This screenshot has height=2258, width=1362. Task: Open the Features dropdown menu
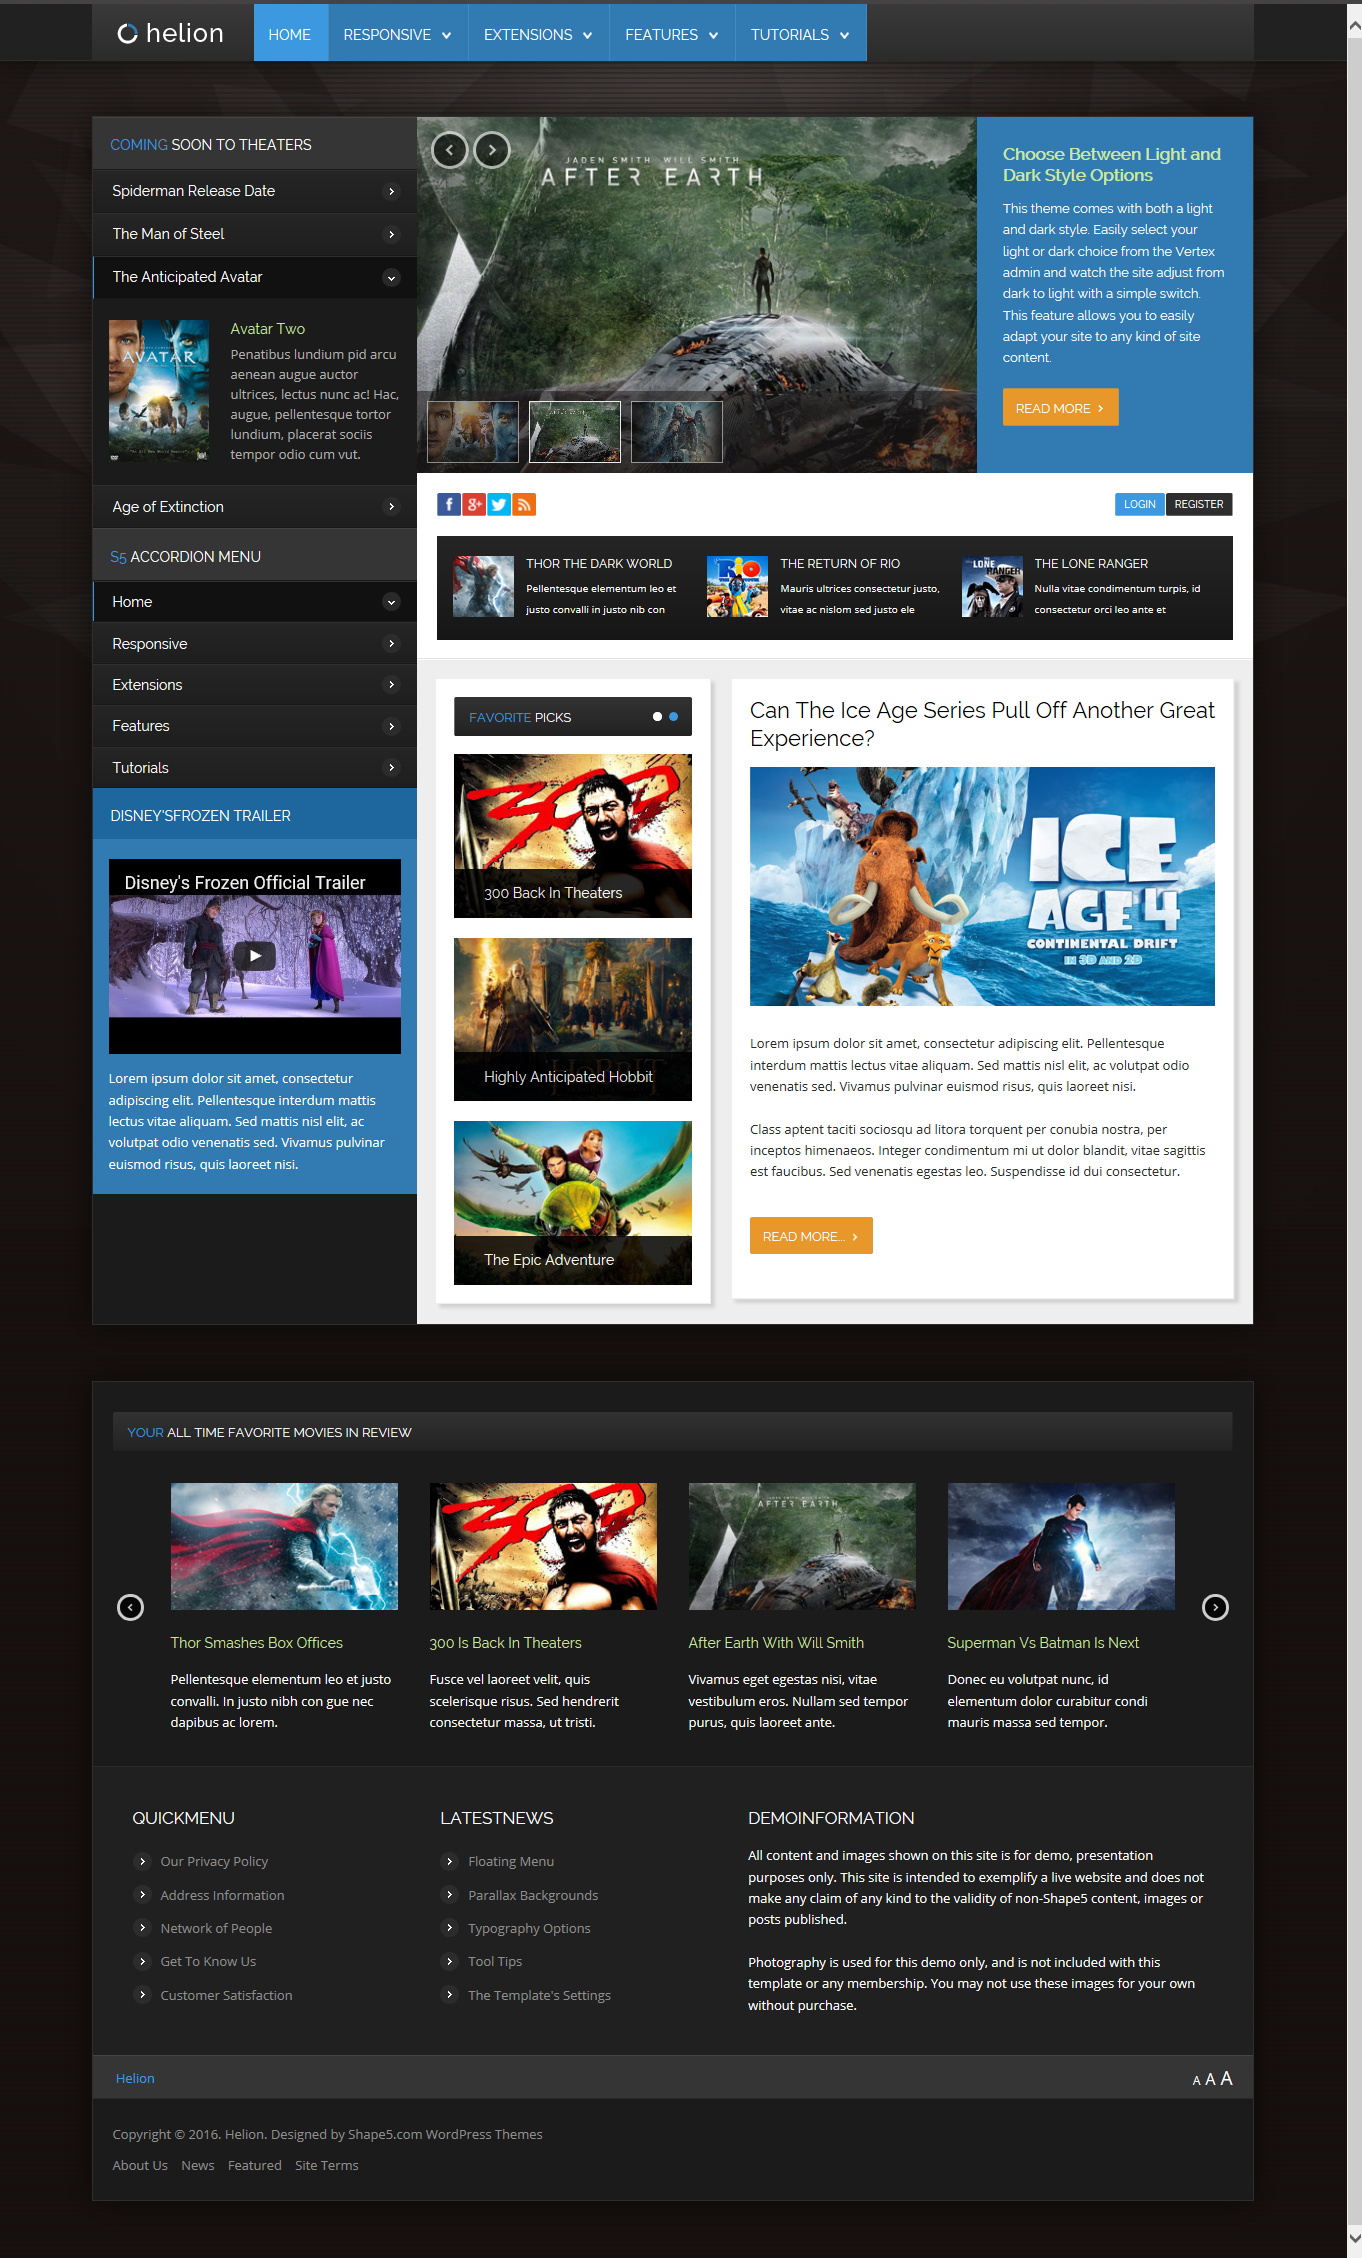672,33
